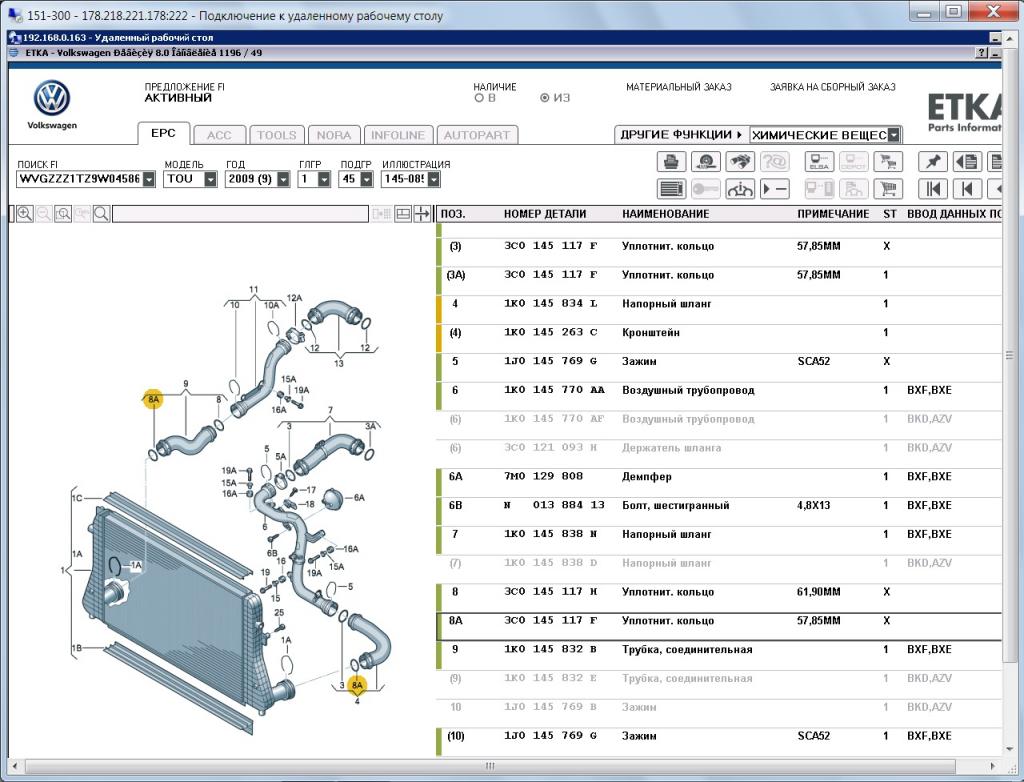Jump to first illustration with bar-arrow icon
Image resolution: width=1024 pixels, height=782 pixels.
click(x=933, y=189)
